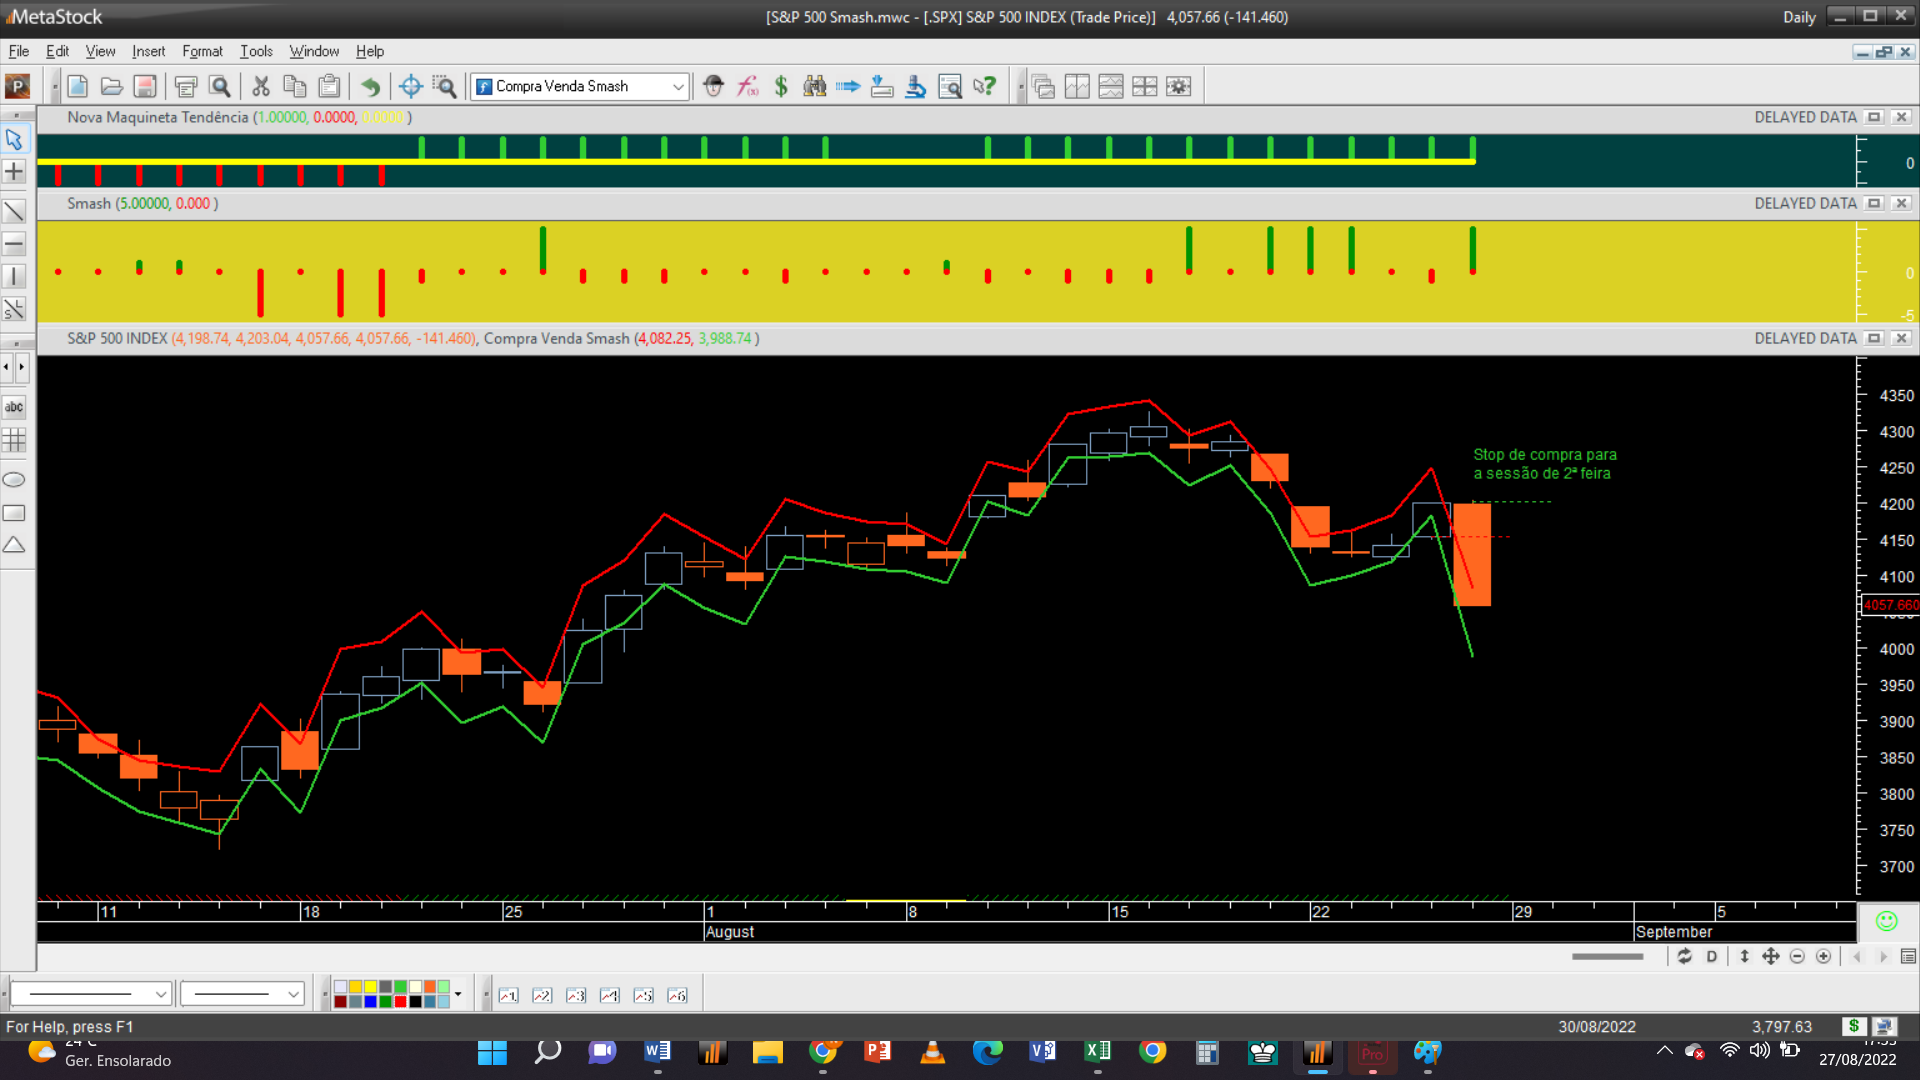The image size is (1920, 1080).
Task: Select the trendline drawing tool
Action: (14, 211)
